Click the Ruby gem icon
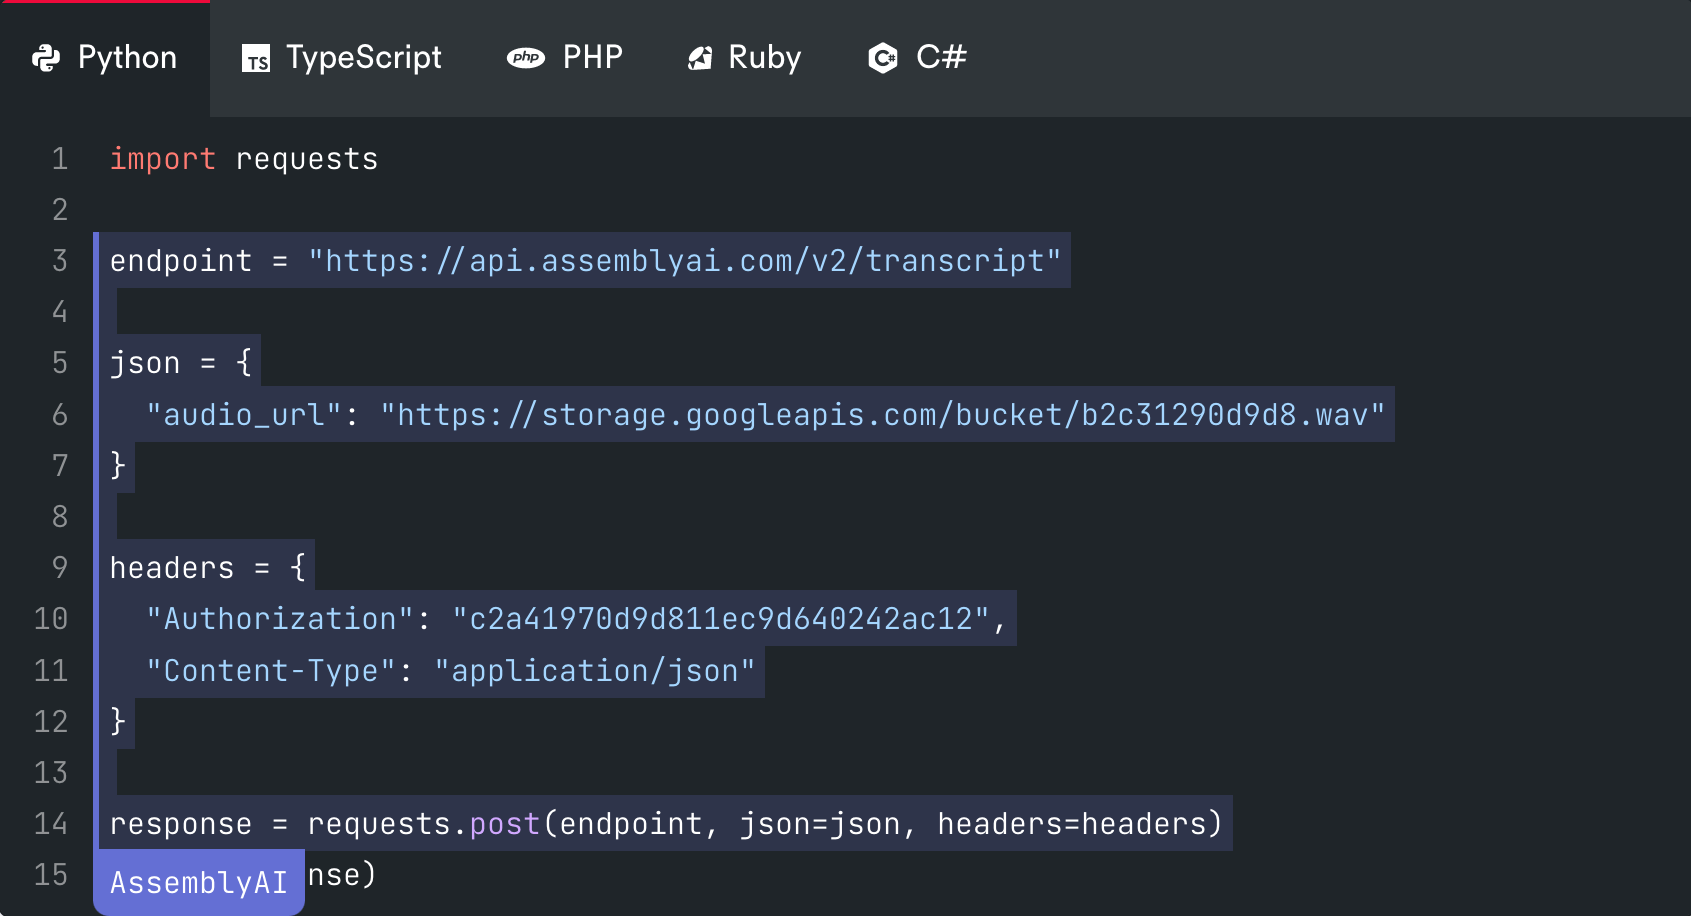Image resolution: width=1691 pixels, height=916 pixels. 700,59
